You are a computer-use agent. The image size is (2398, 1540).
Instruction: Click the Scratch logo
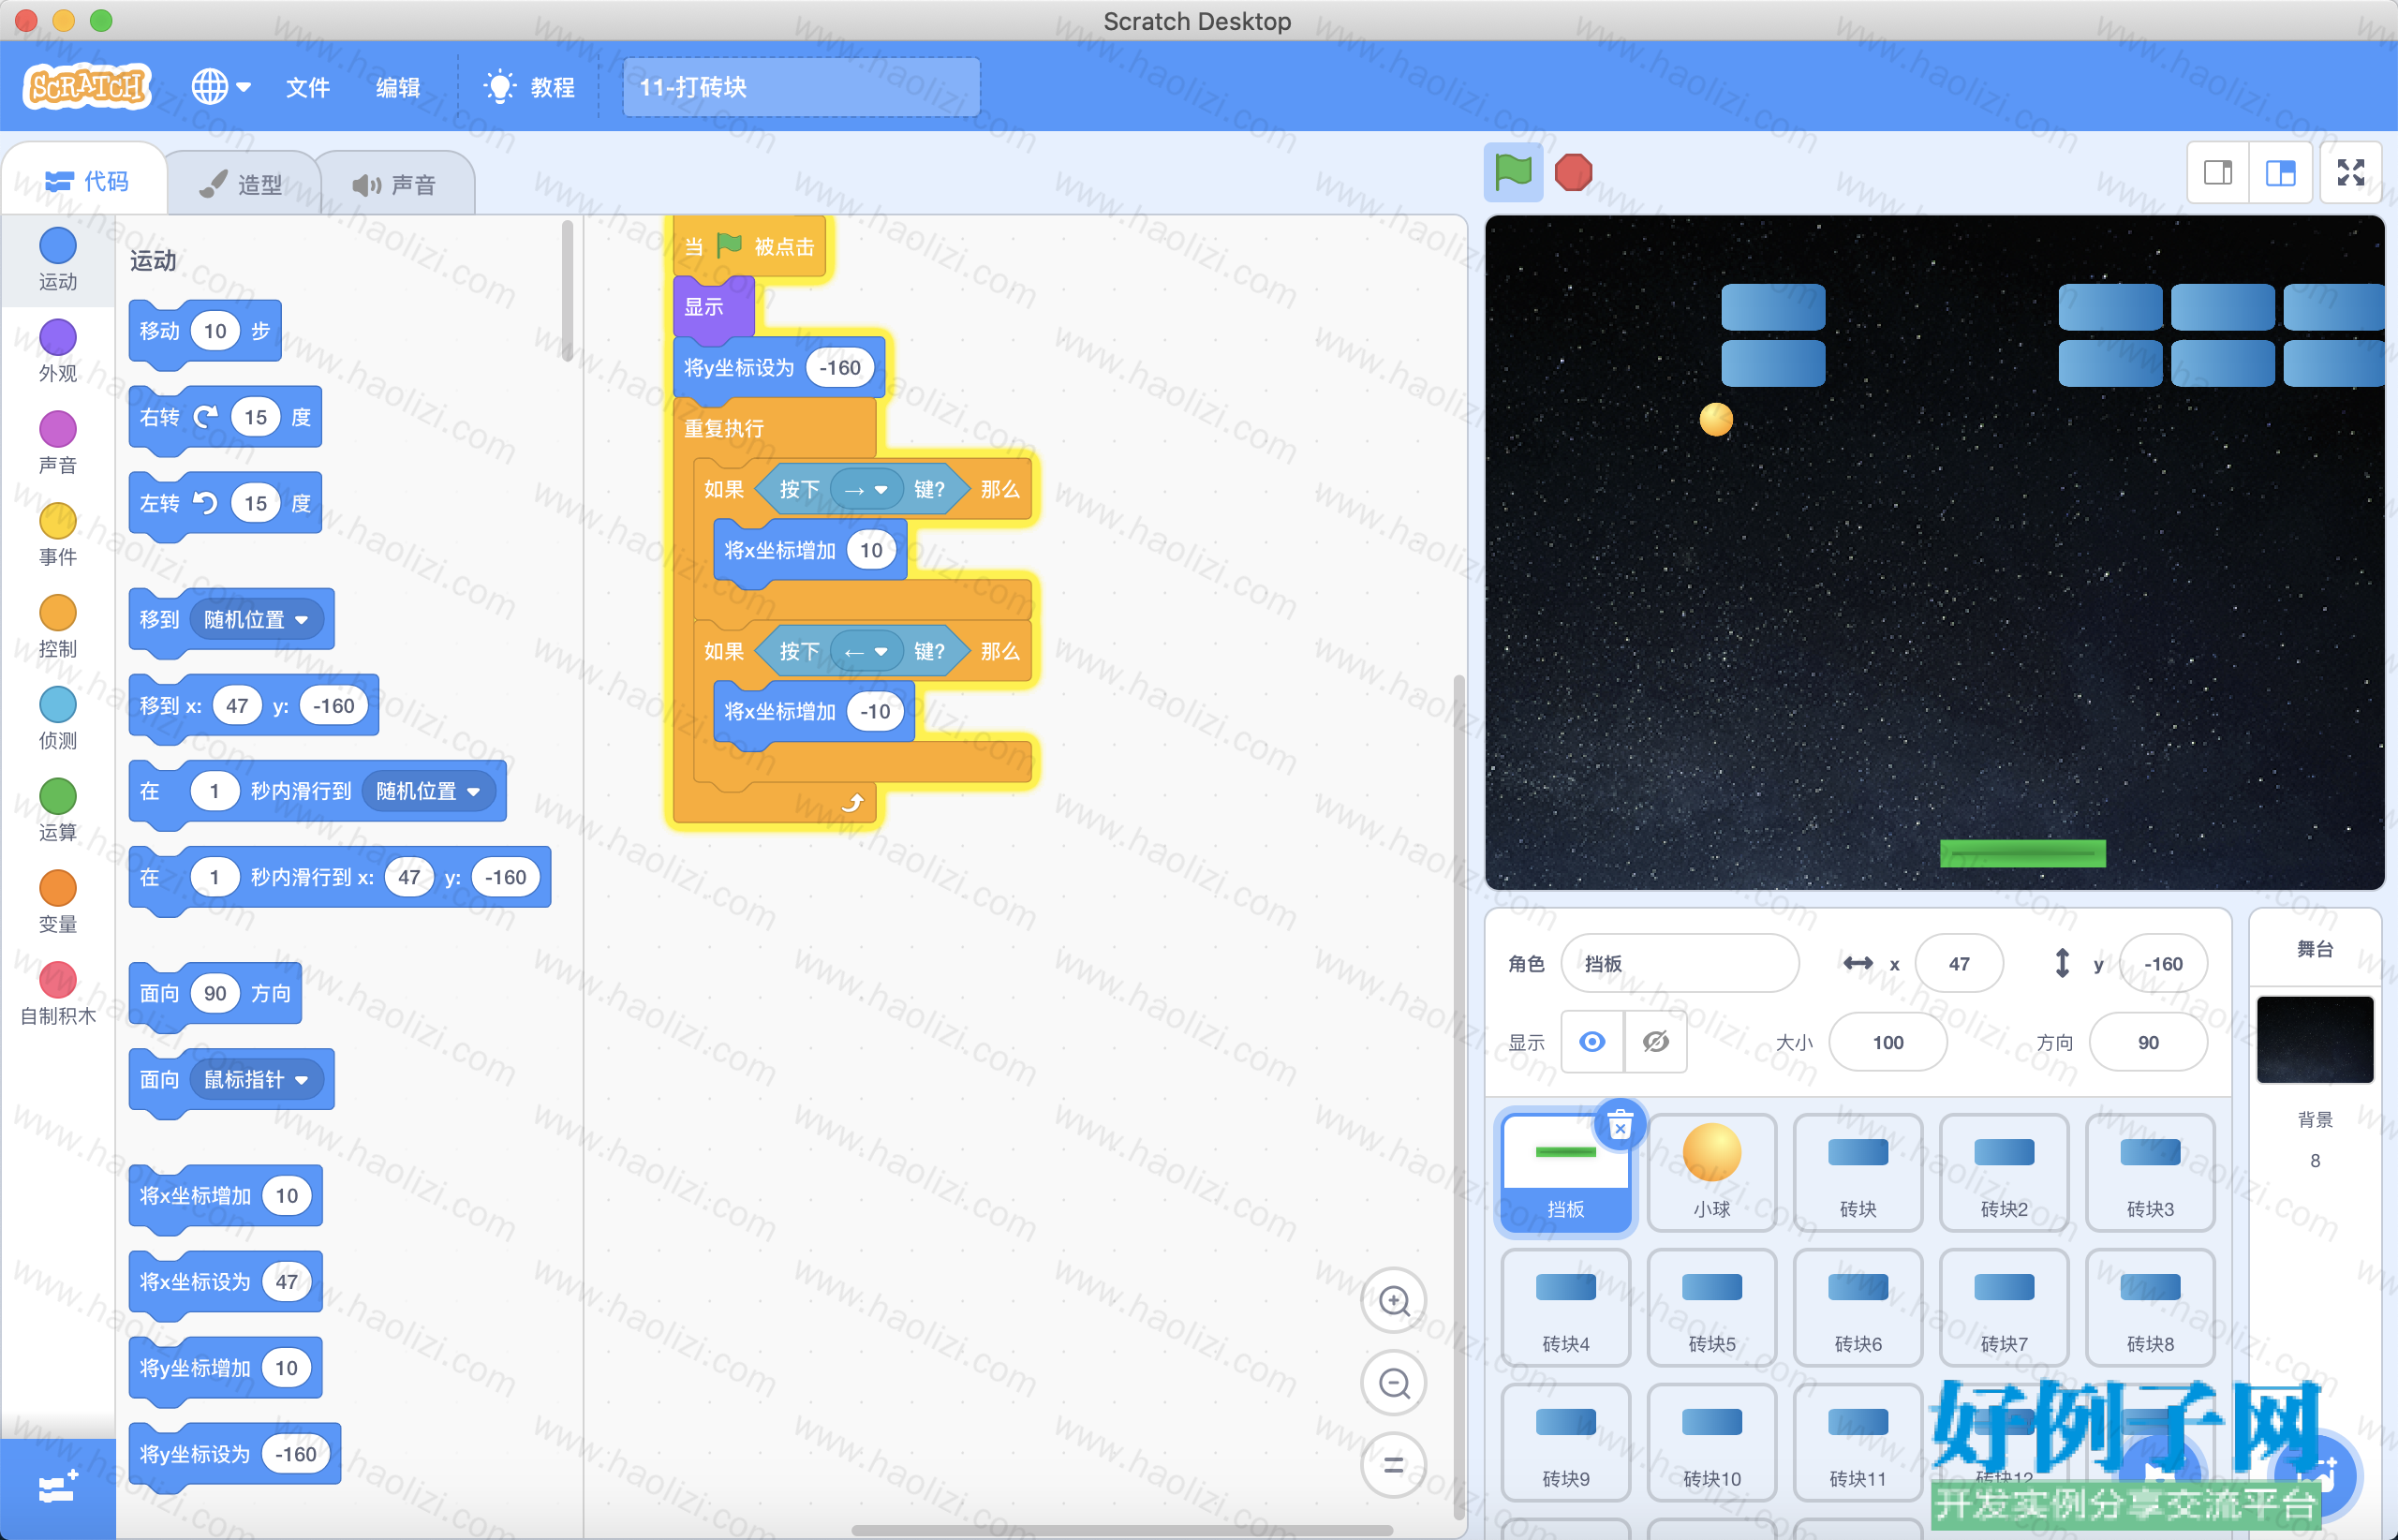(x=87, y=87)
